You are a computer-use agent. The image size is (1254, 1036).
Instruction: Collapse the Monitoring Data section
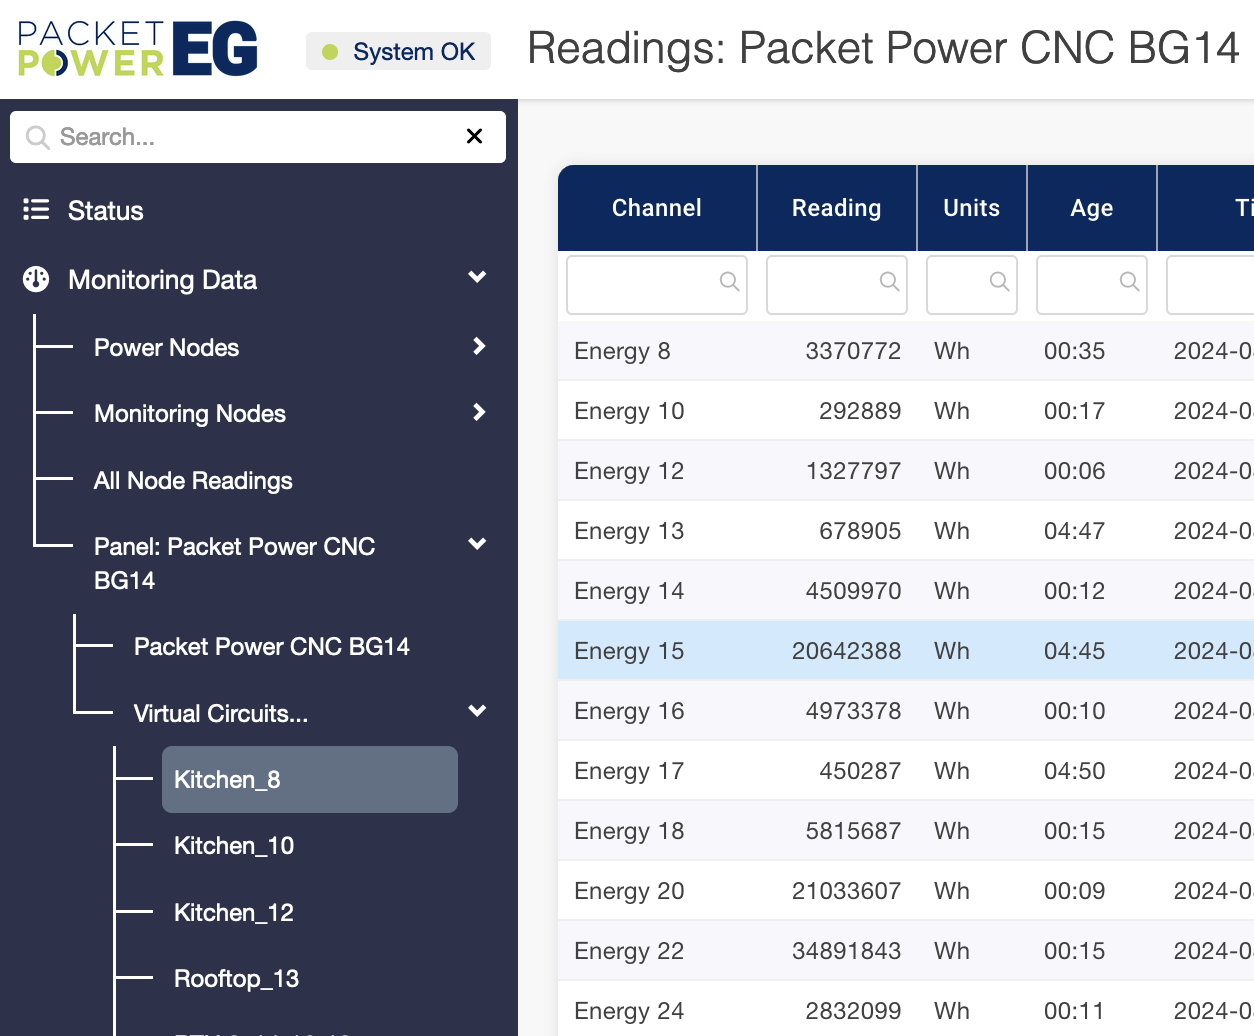point(477,278)
